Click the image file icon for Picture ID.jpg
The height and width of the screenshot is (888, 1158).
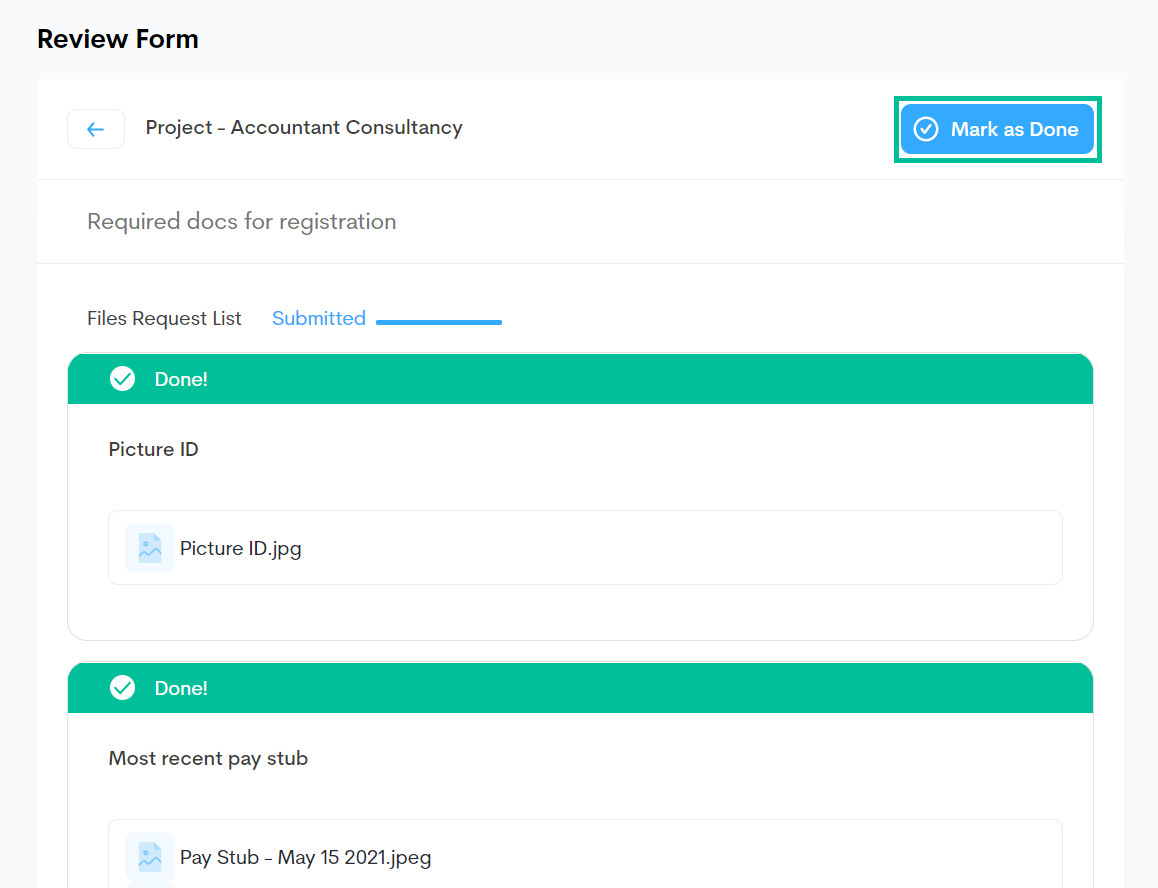coord(150,548)
